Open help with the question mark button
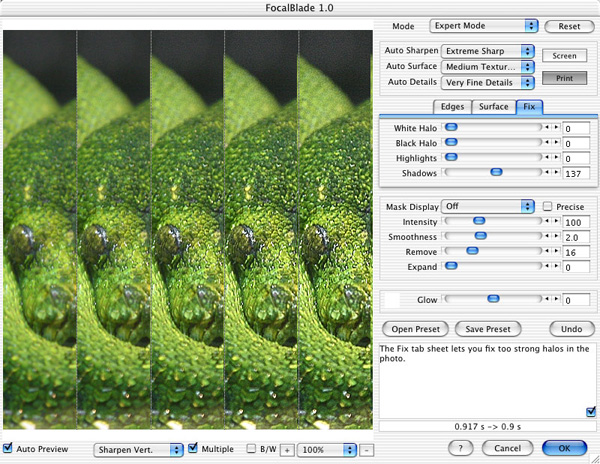Image resolution: width=600 pixels, height=464 pixels. 453,447
